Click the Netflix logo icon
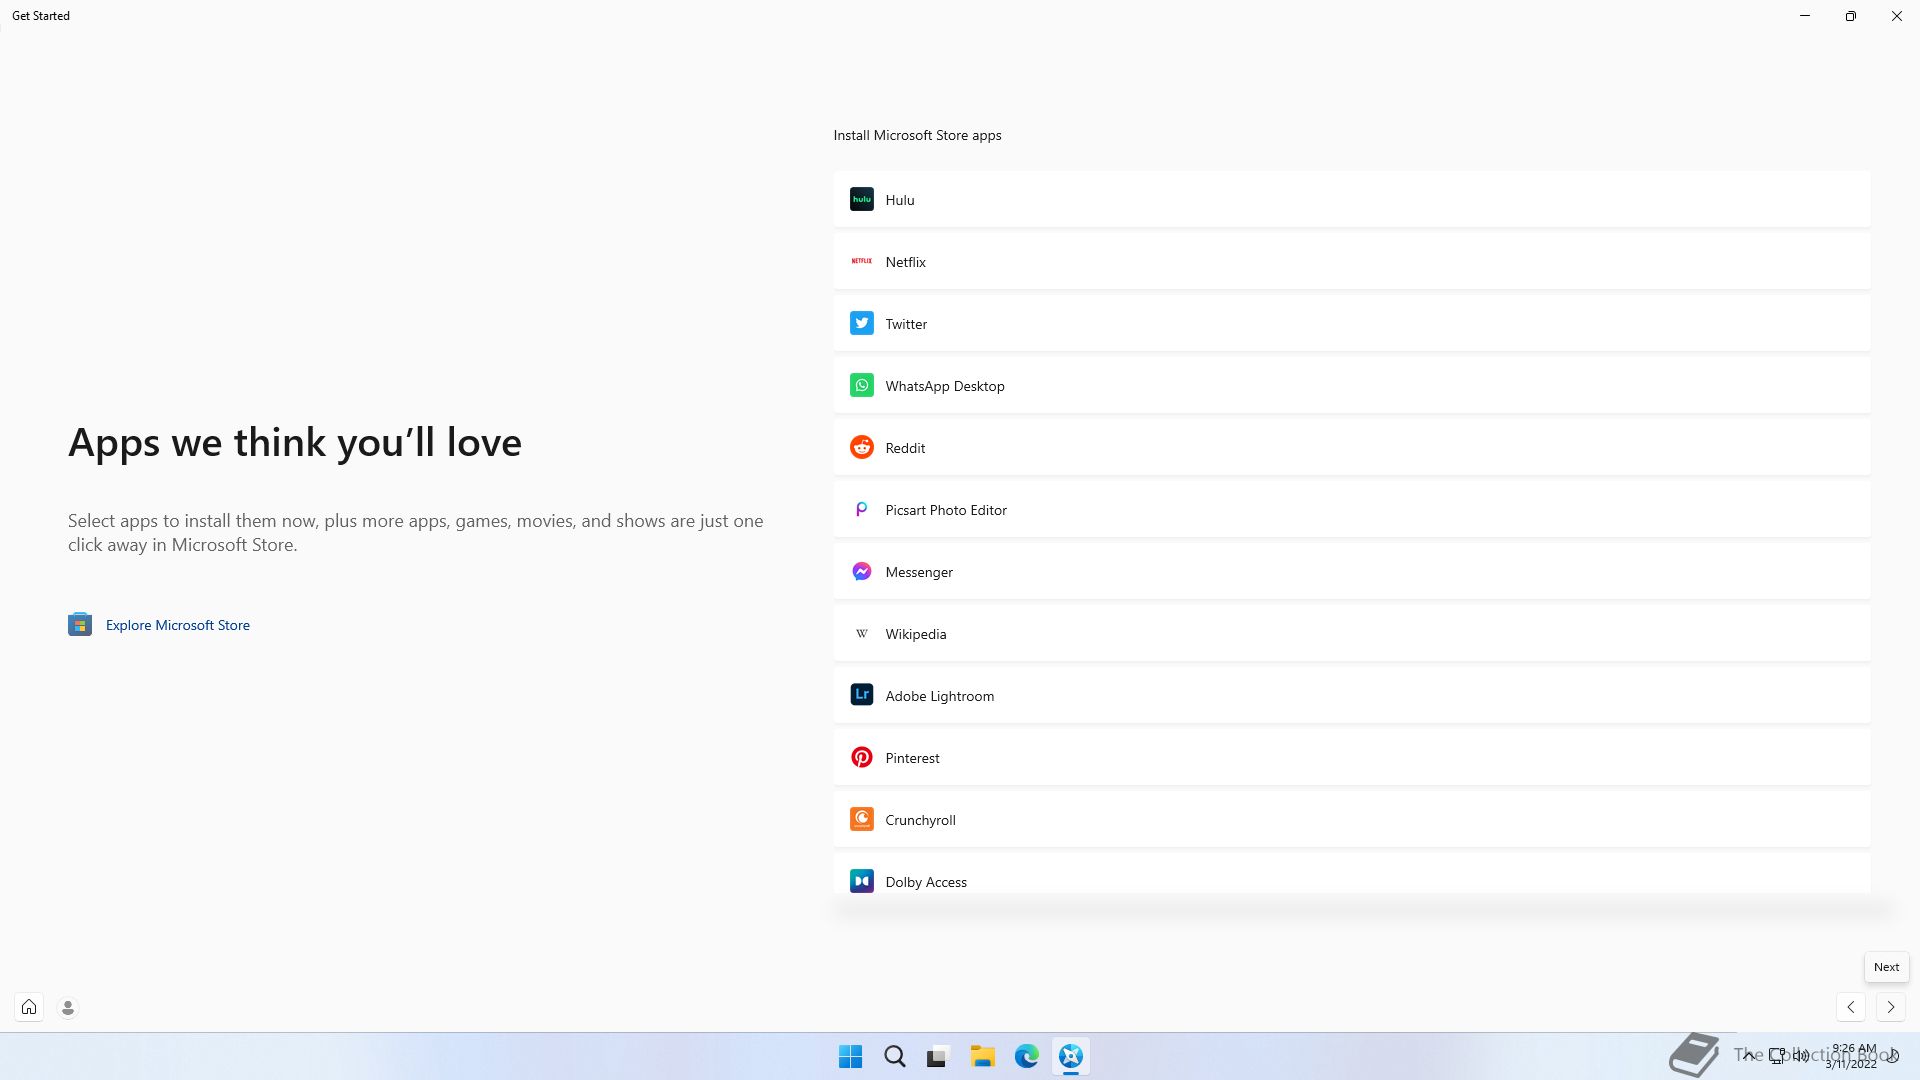Screen dimensions: 1920x1080 pos(861,261)
